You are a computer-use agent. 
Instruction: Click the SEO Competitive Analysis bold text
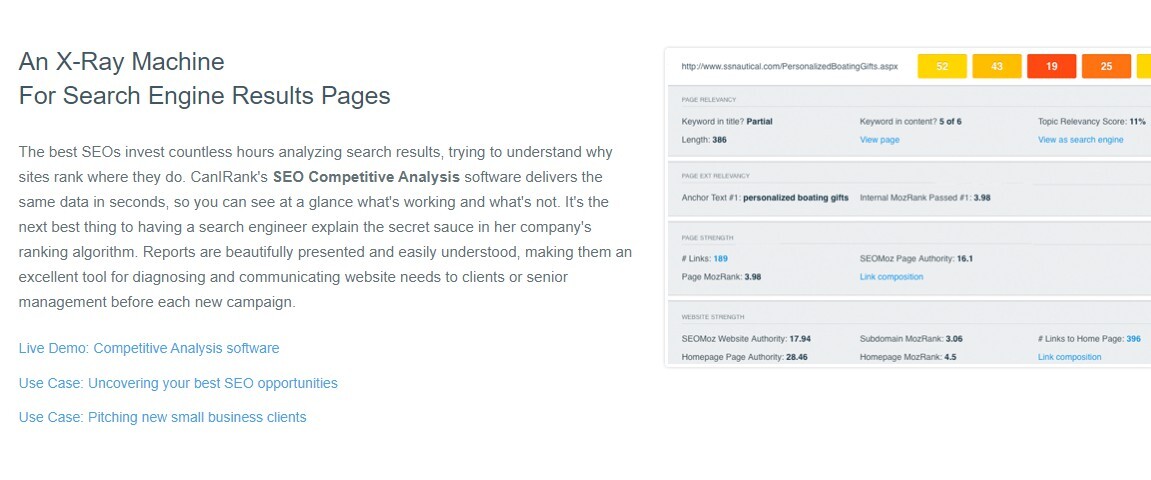click(x=366, y=177)
